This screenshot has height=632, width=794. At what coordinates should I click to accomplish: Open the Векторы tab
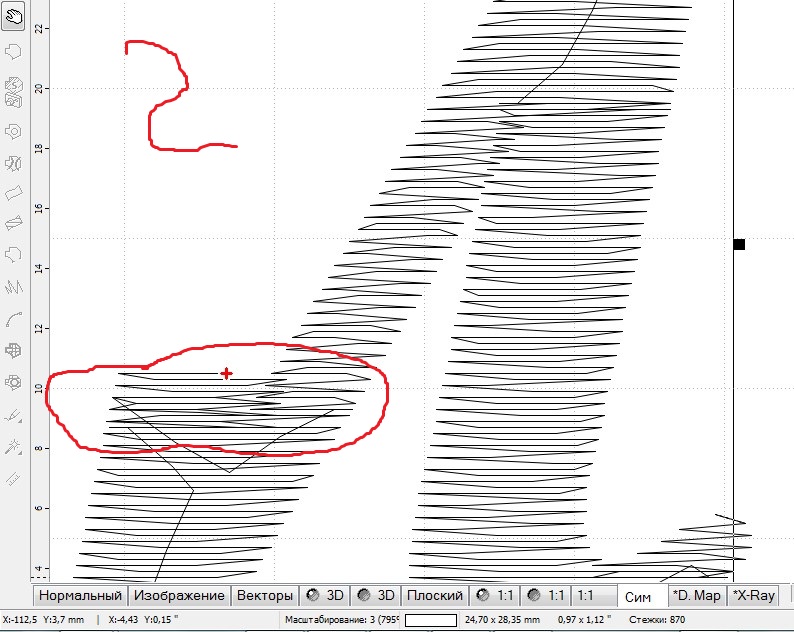tap(265, 596)
